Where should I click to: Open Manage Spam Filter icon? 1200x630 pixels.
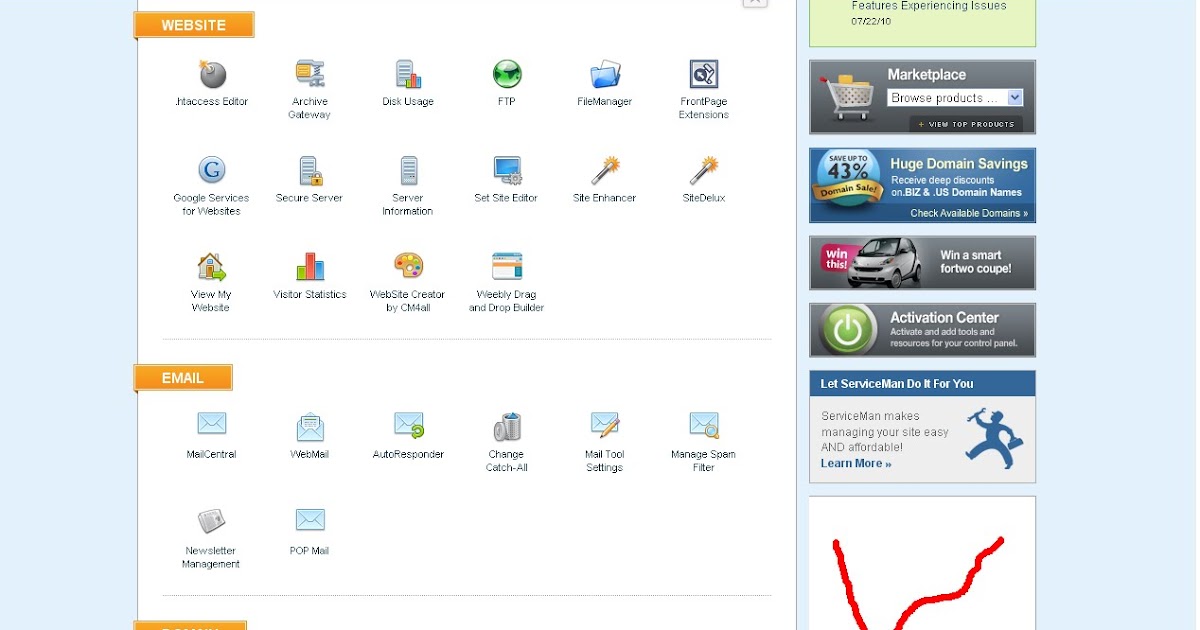(x=704, y=425)
